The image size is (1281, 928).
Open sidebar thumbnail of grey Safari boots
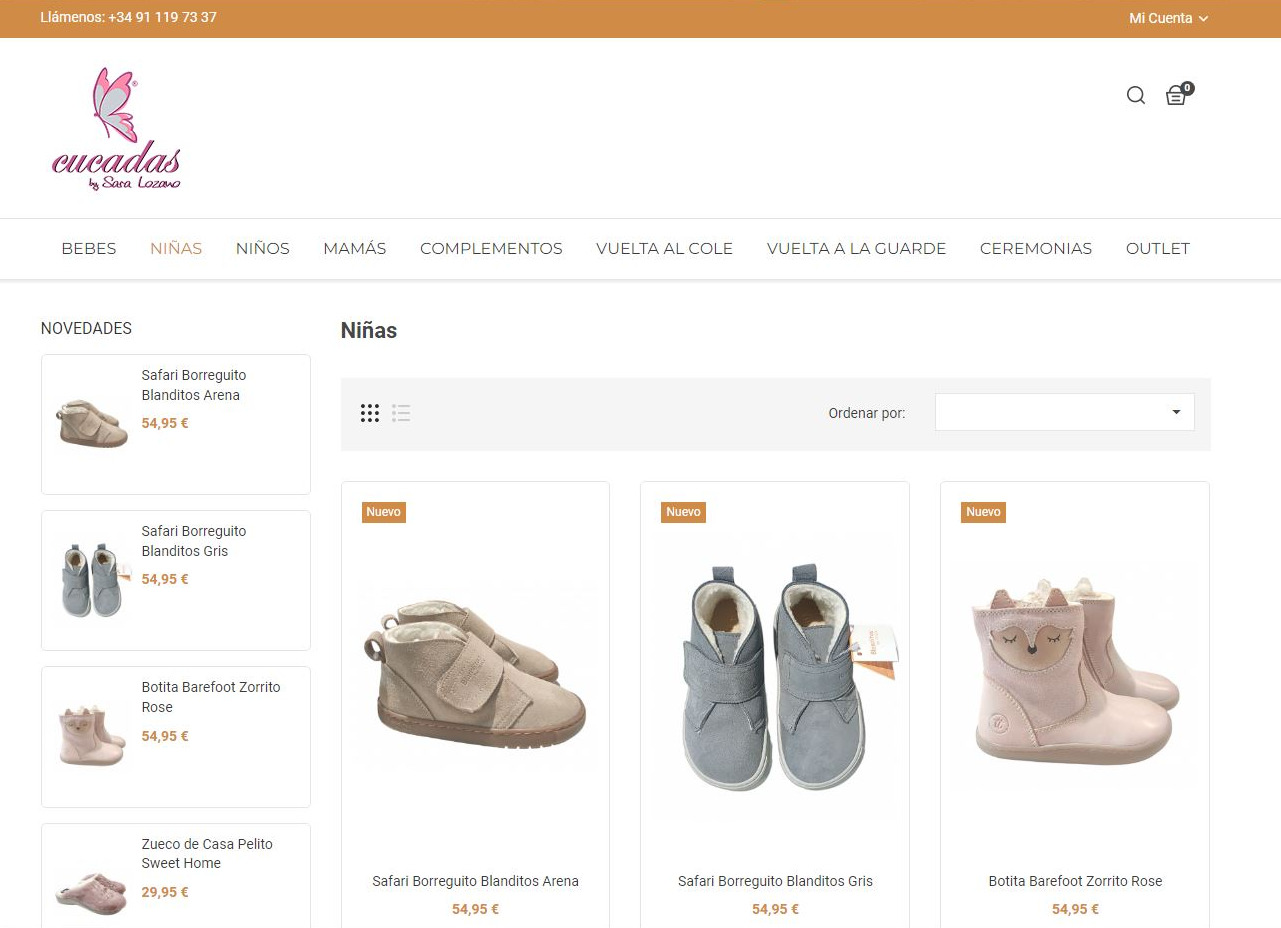pyautogui.click(x=91, y=581)
